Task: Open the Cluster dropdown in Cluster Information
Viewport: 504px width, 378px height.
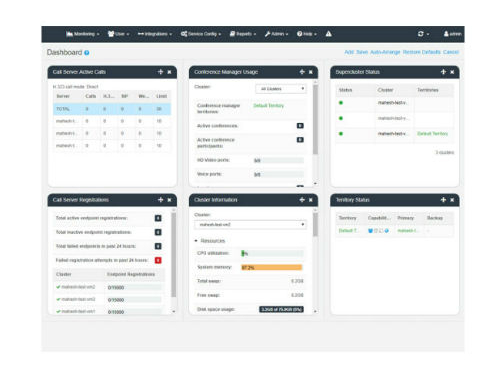Action: click(x=250, y=225)
